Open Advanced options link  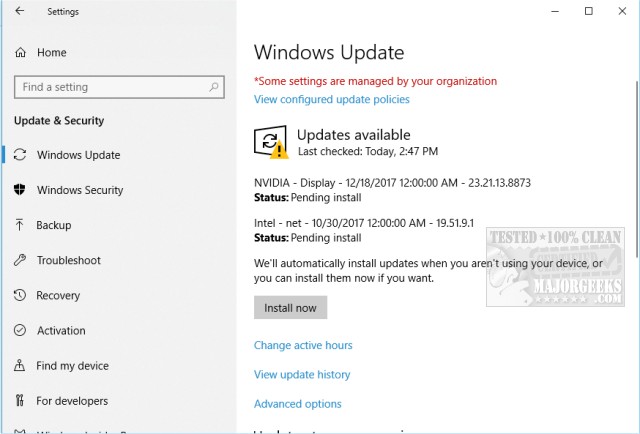[298, 404]
